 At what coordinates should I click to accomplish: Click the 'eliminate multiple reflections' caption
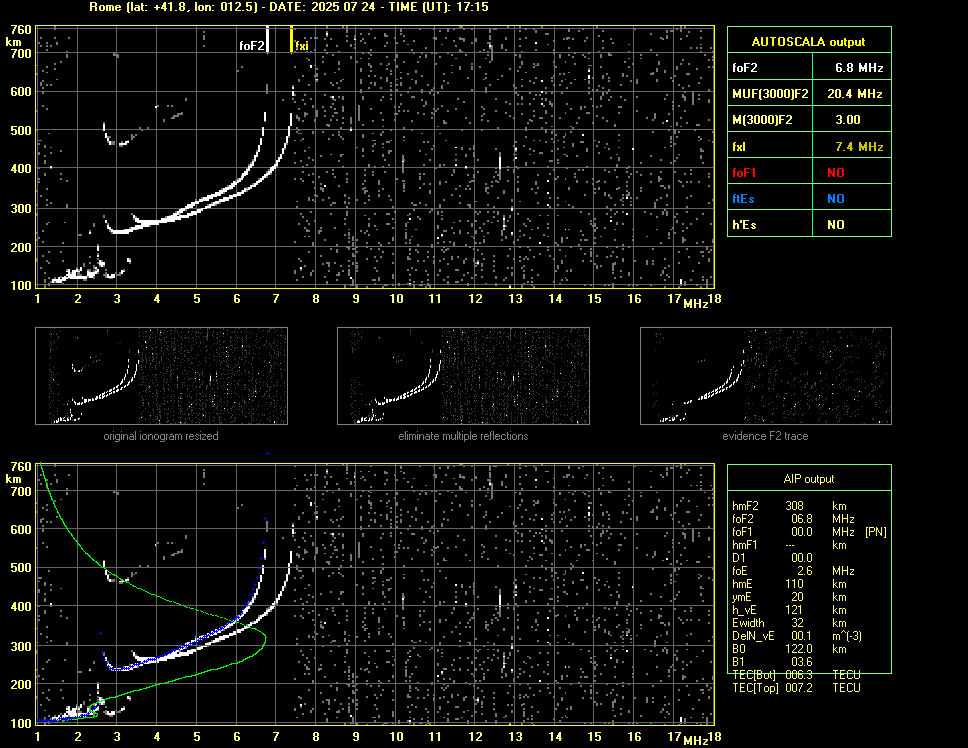point(463,436)
